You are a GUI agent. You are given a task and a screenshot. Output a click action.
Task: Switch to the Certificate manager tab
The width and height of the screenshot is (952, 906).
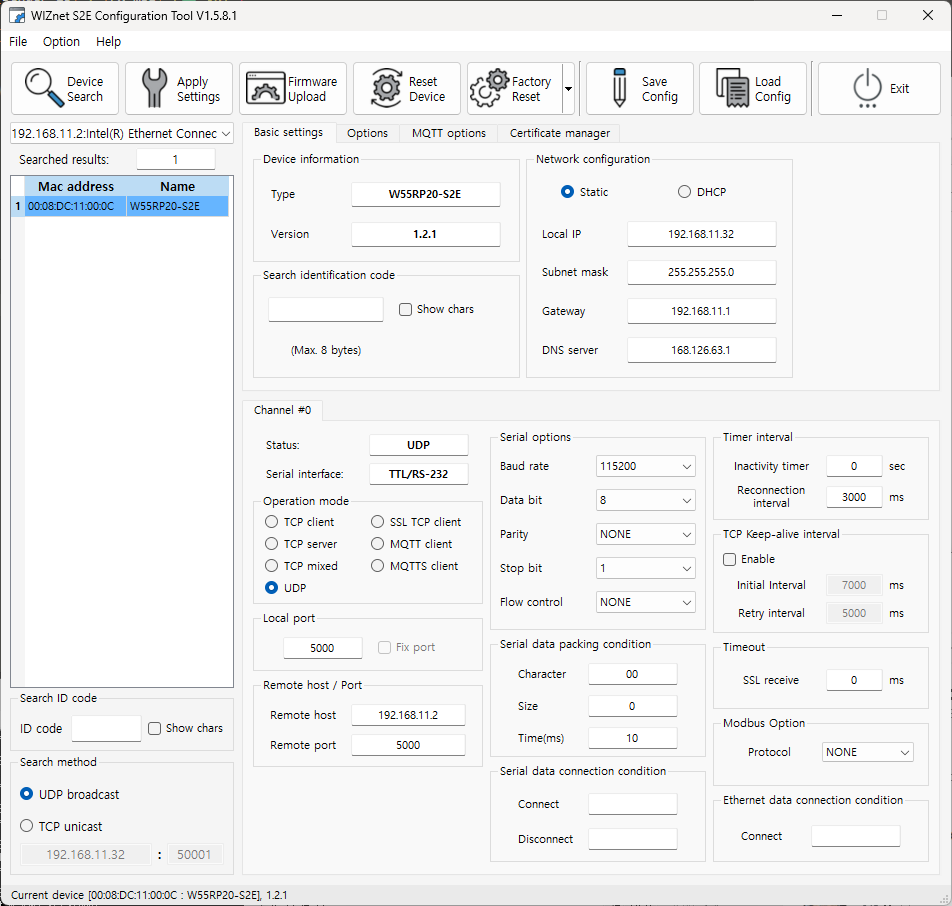click(559, 133)
